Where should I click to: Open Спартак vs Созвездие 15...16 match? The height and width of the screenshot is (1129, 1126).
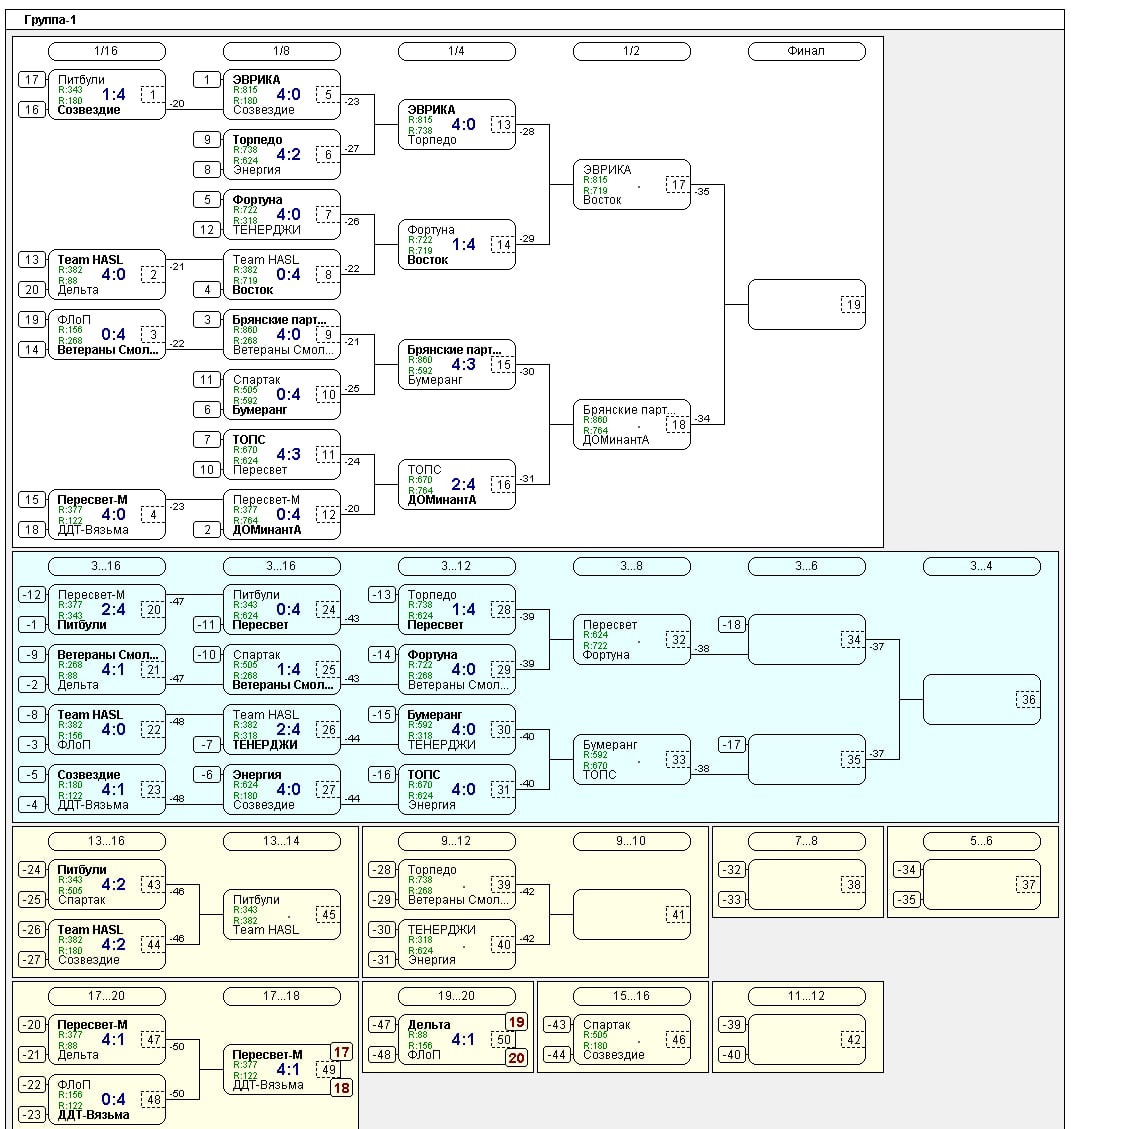click(x=631, y=1040)
